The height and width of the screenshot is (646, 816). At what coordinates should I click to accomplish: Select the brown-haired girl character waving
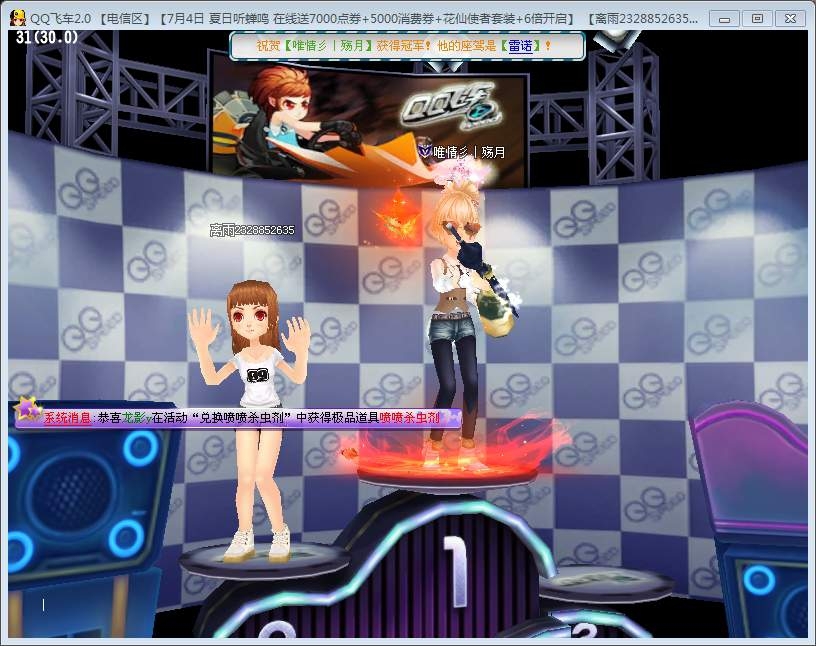251,421
